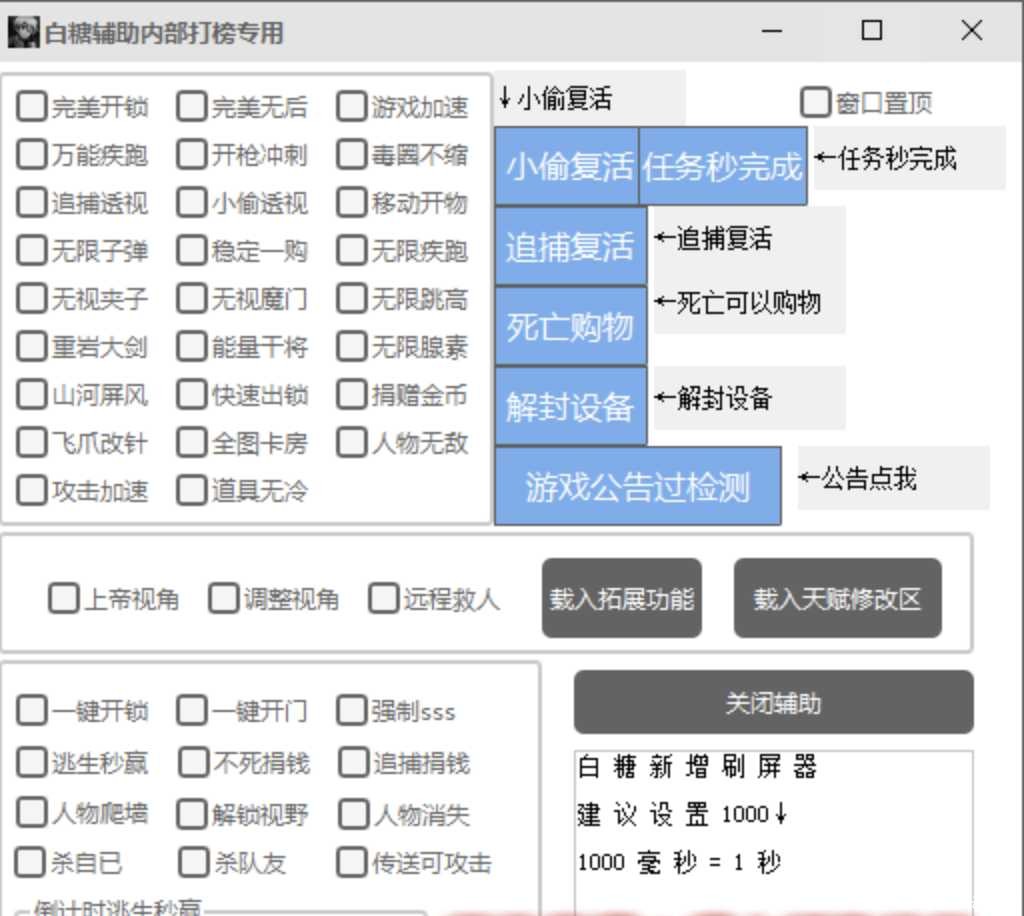Screen dimensions: 1024x916
Task: Check the 一键开门 box
Action: (191, 710)
